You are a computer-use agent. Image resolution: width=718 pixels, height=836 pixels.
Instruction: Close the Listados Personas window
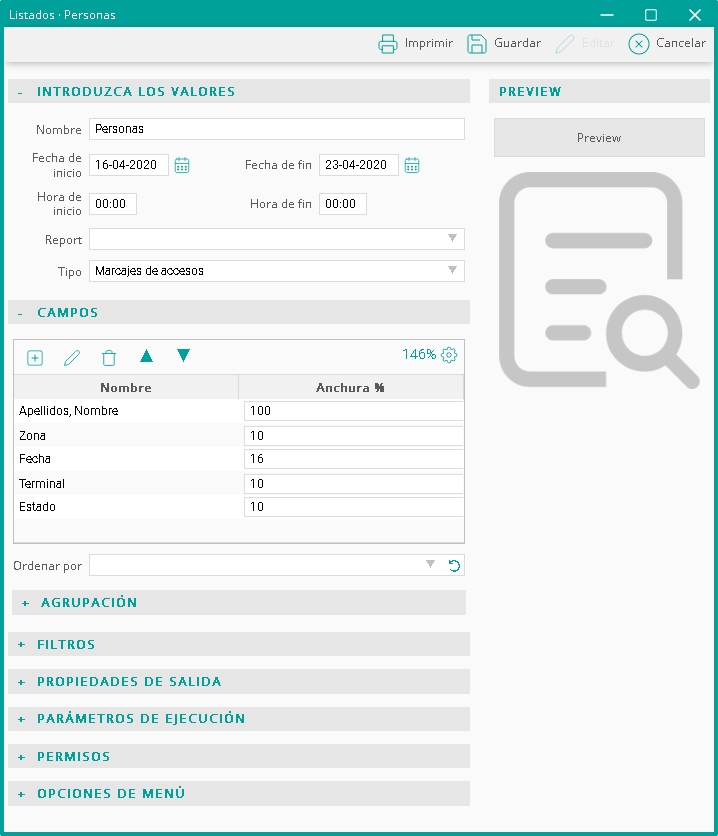click(695, 14)
